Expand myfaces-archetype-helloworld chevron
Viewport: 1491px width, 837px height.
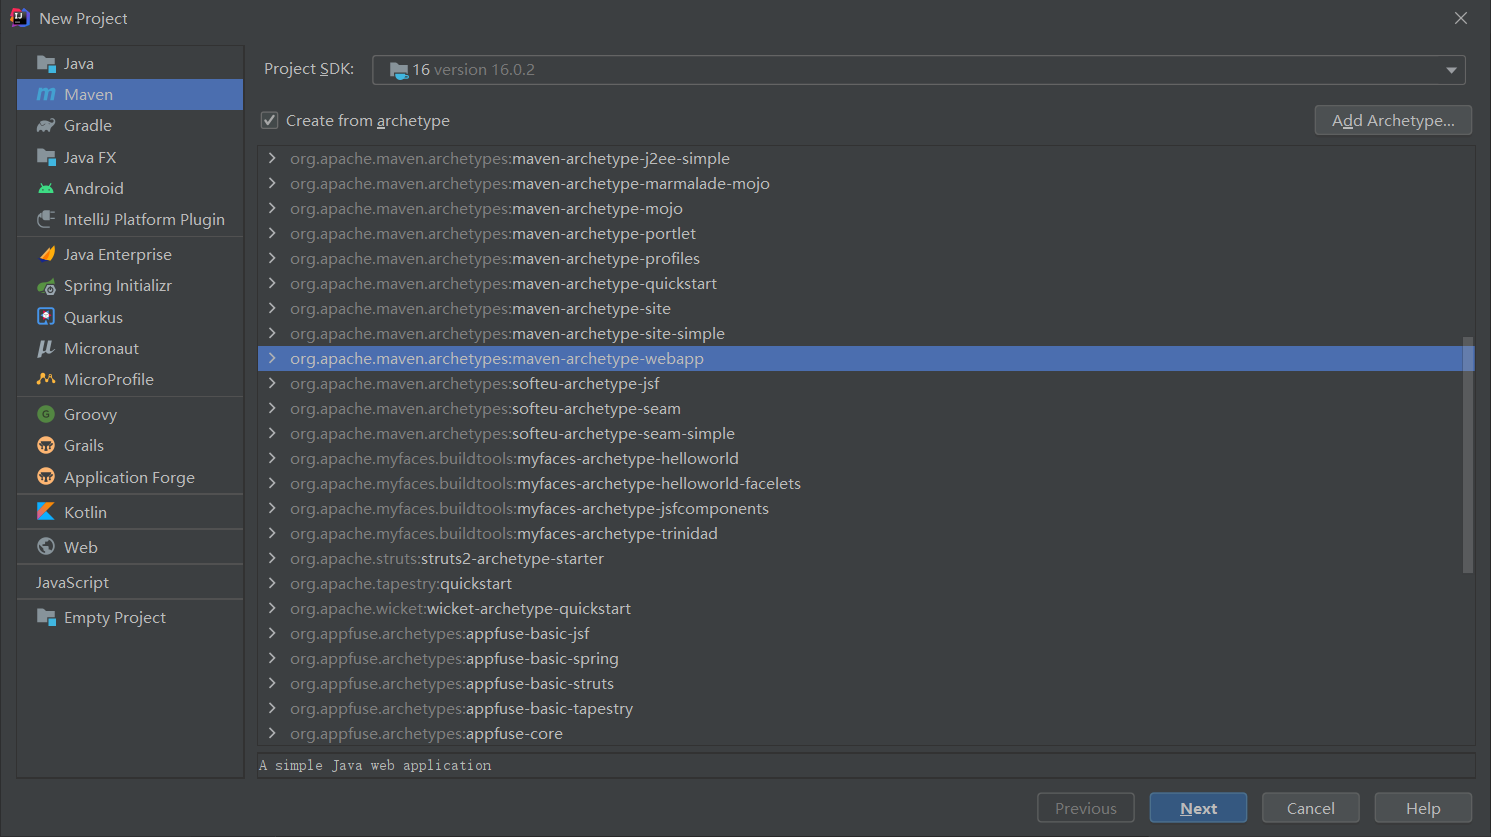(272, 458)
